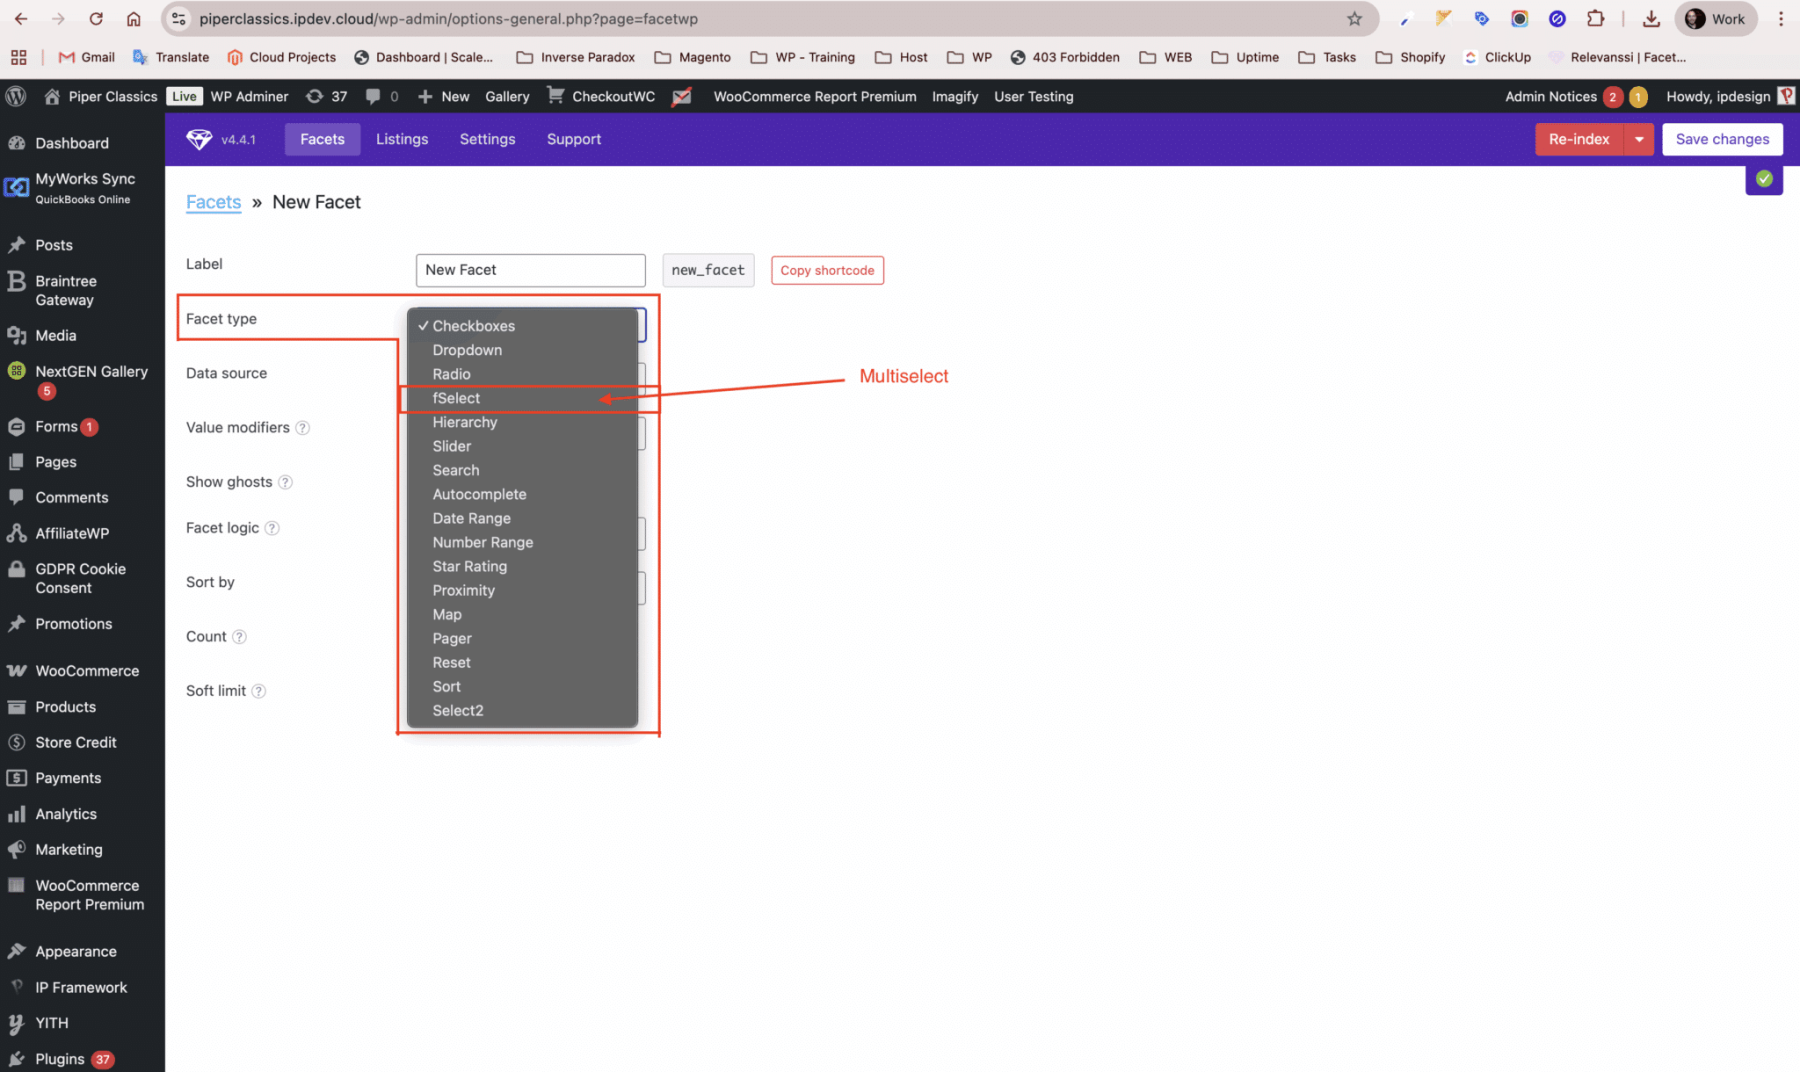Open the Settings tab
The height and width of the screenshot is (1072, 1800).
point(487,139)
